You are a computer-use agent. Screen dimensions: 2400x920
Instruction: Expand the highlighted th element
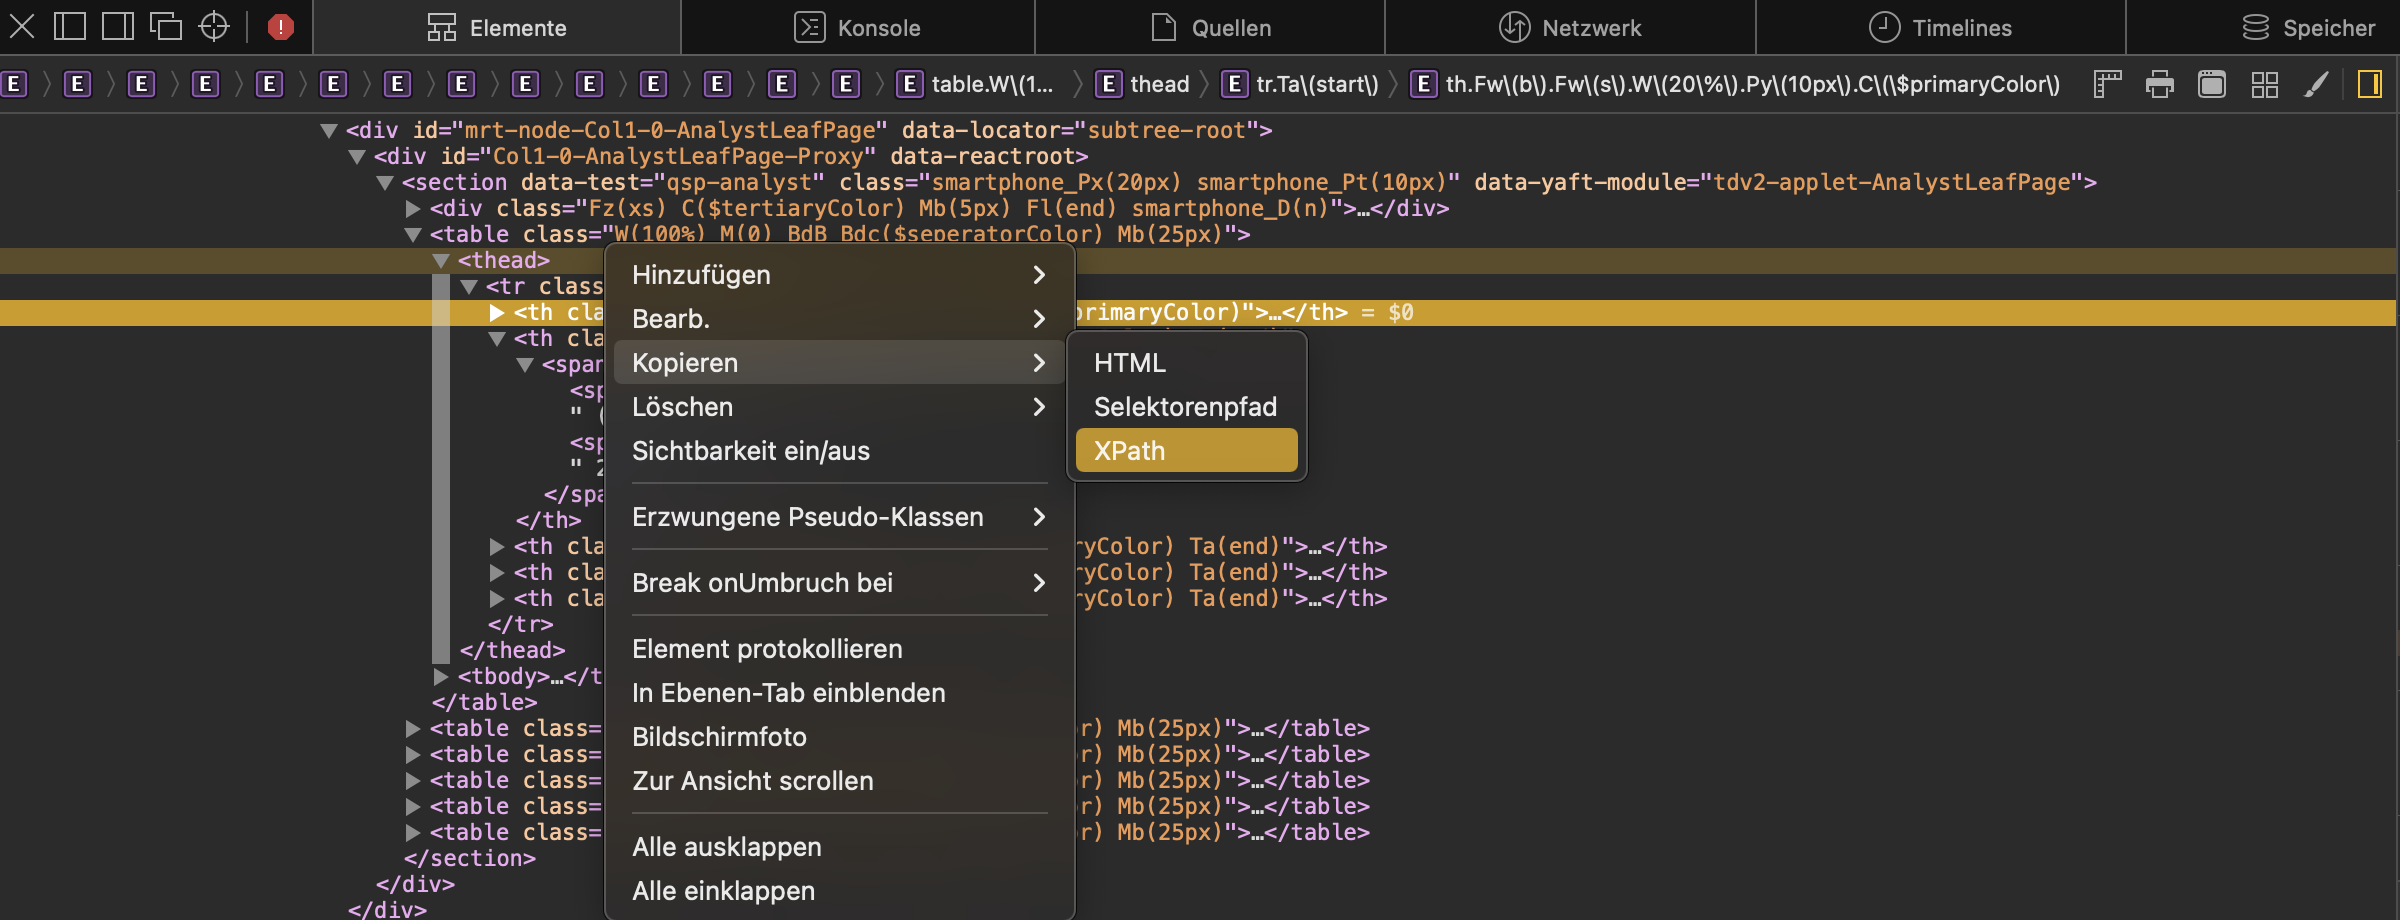click(496, 313)
